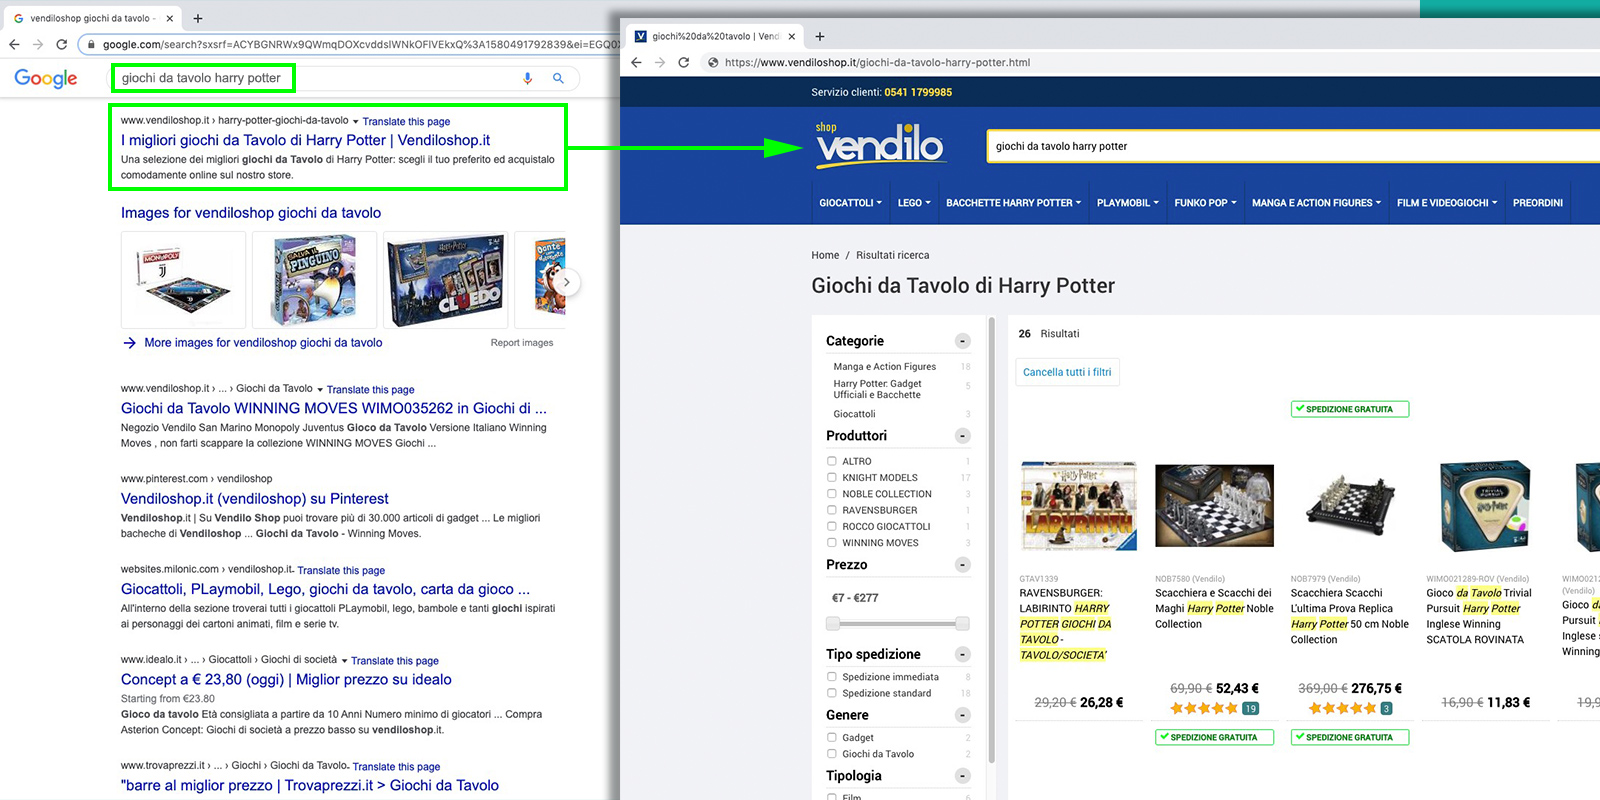
Task: Click the Google search magnifier icon
Action: [x=558, y=78]
